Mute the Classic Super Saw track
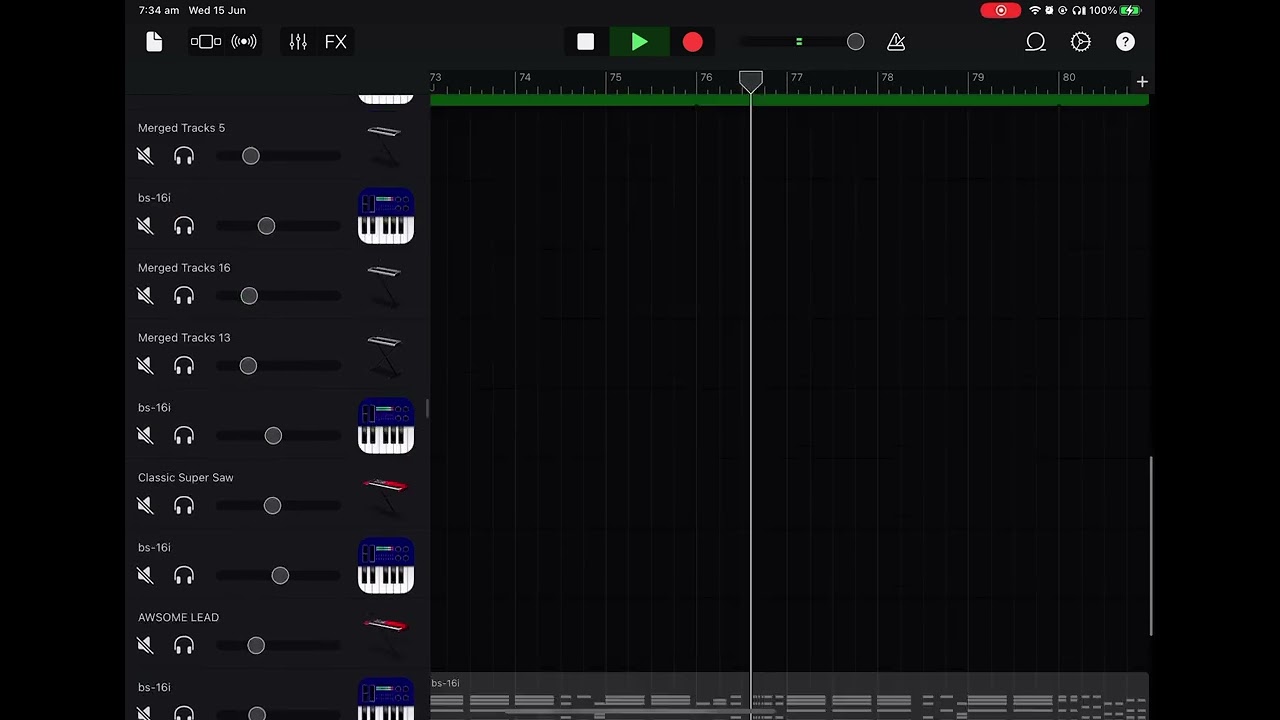This screenshot has height=720, width=1280. pos(146,506)
